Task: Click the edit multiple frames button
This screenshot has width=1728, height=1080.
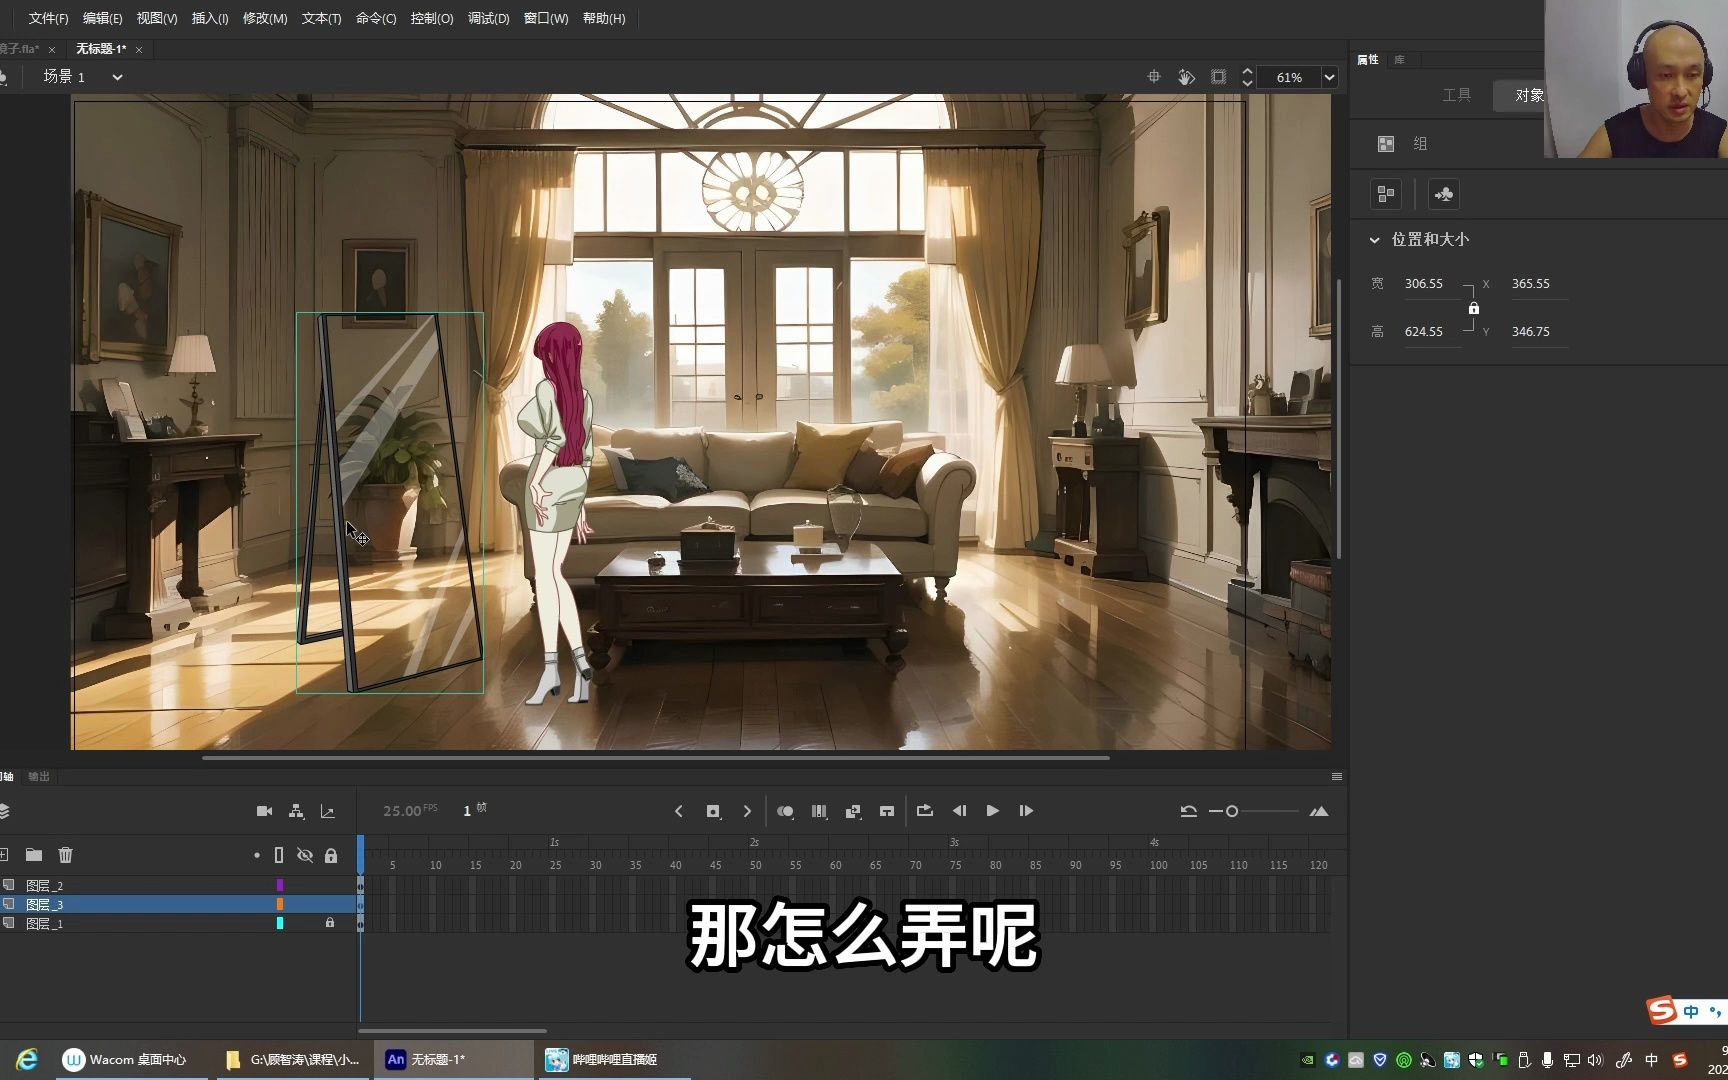Action: [x=819, y=811]
